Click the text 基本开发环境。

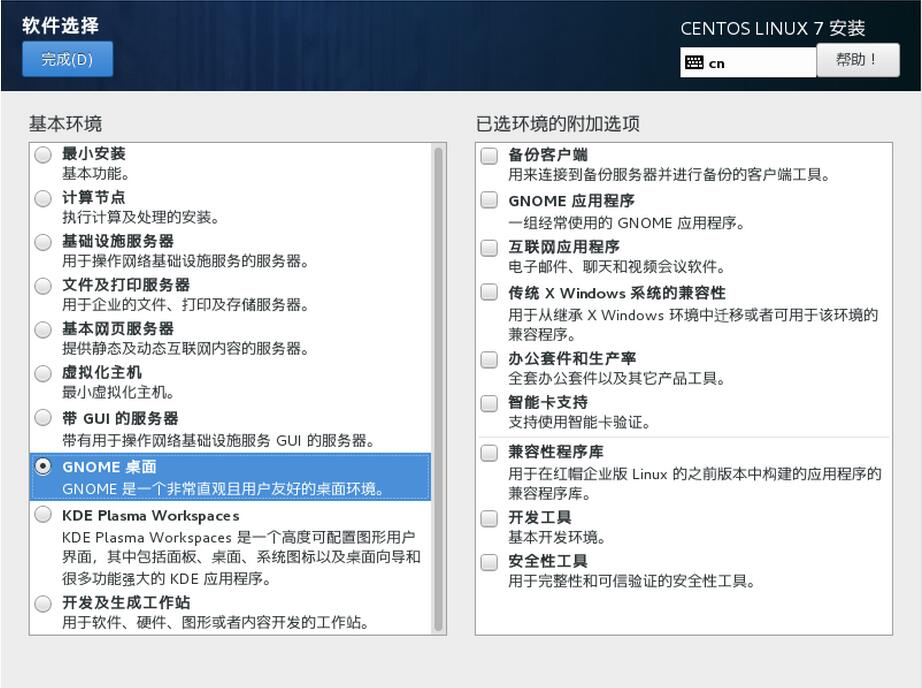click(557, 537)
